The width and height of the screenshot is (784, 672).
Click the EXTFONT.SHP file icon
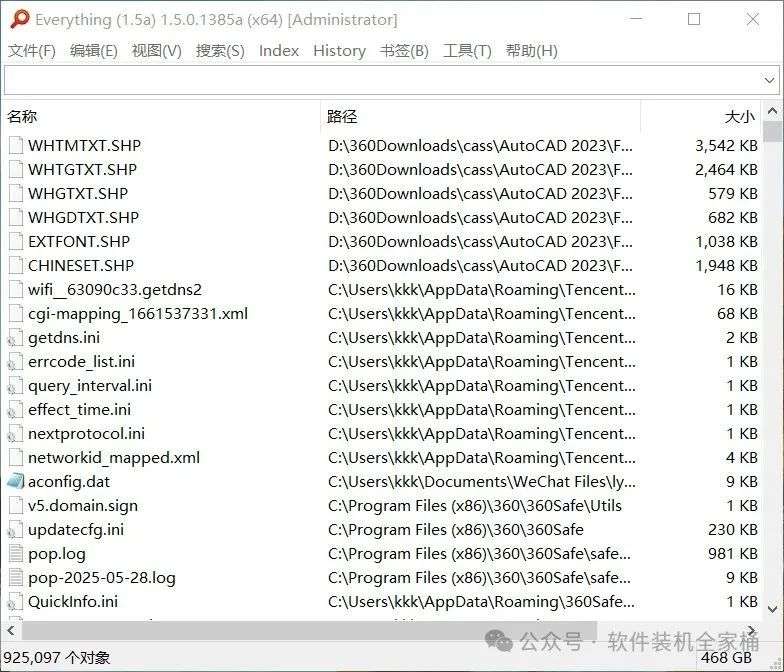click(x=16, y=241)
